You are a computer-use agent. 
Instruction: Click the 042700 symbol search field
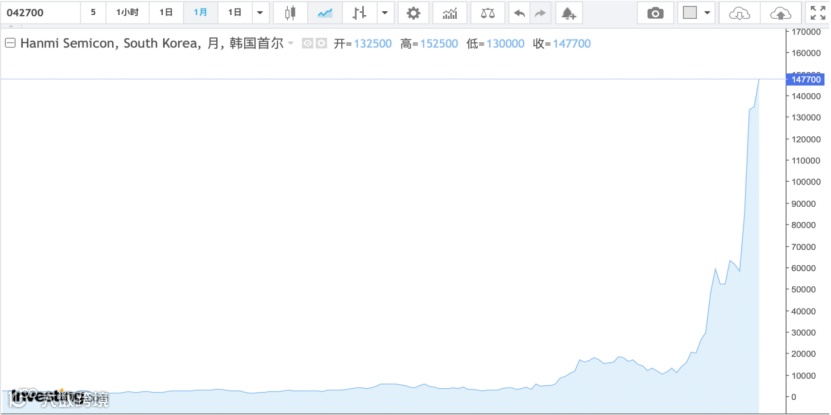pyautogui.click(x=41, y=13)
